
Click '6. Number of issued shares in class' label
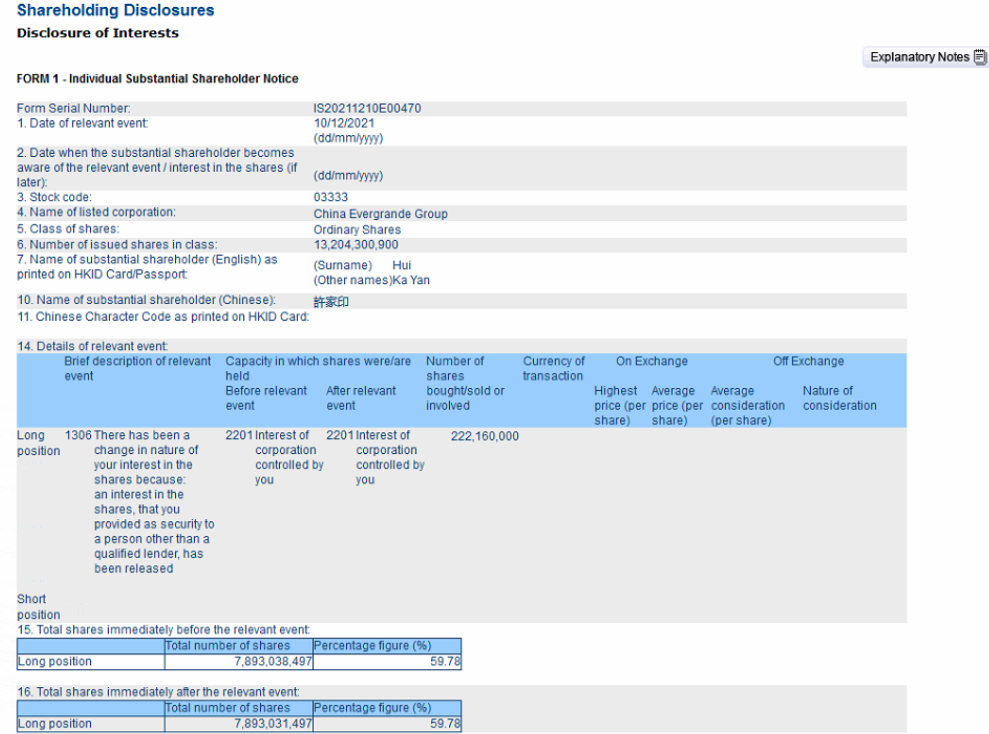pos(117,245)
